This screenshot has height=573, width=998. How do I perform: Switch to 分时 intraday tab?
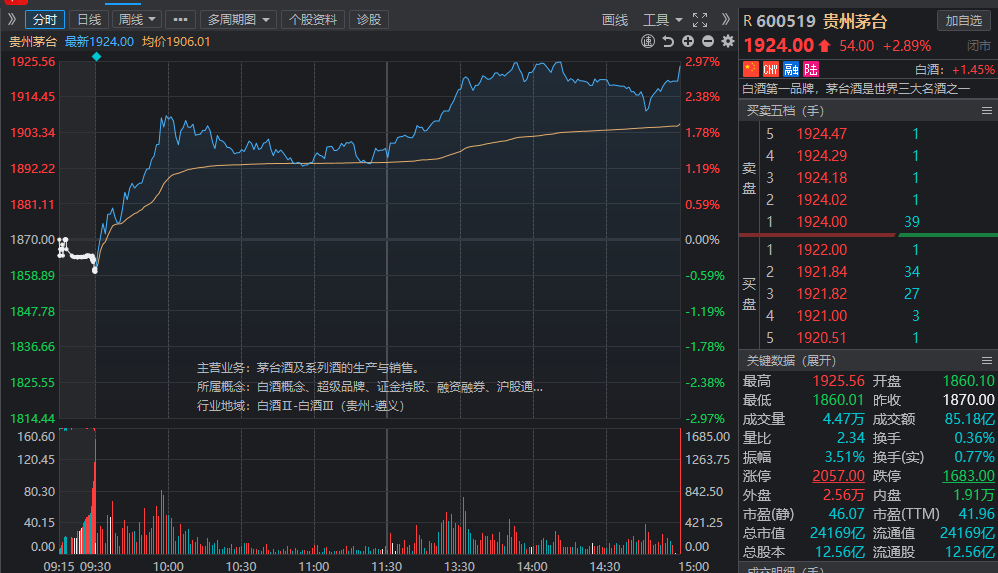(45, 20)
